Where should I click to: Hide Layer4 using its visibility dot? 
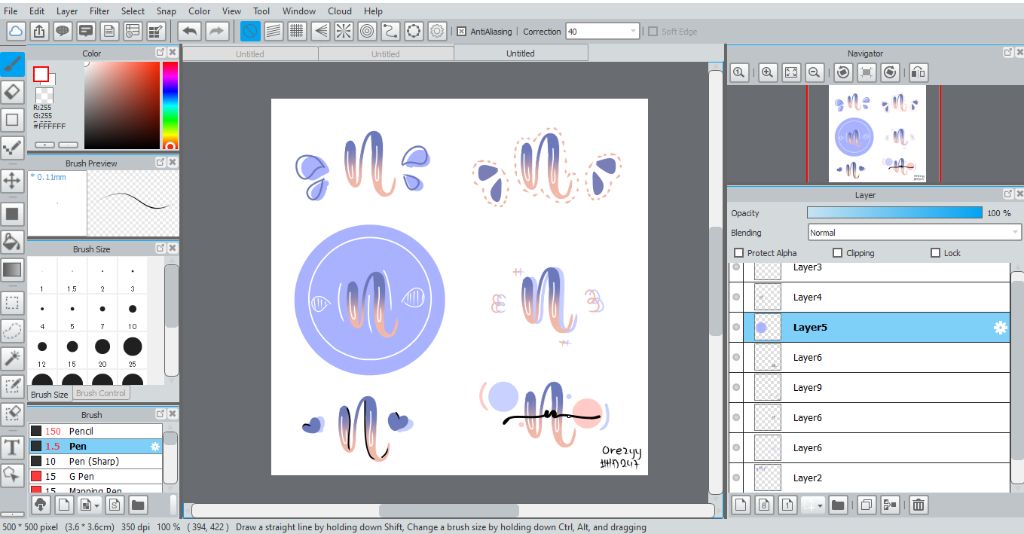tap(737, 297)
